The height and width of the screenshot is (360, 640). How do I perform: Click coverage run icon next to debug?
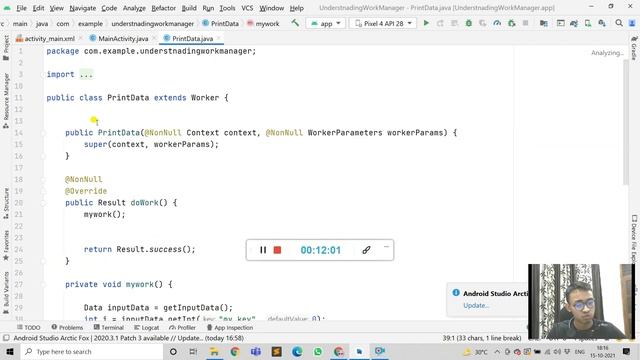pyautogui.click(x=482, y=23)
